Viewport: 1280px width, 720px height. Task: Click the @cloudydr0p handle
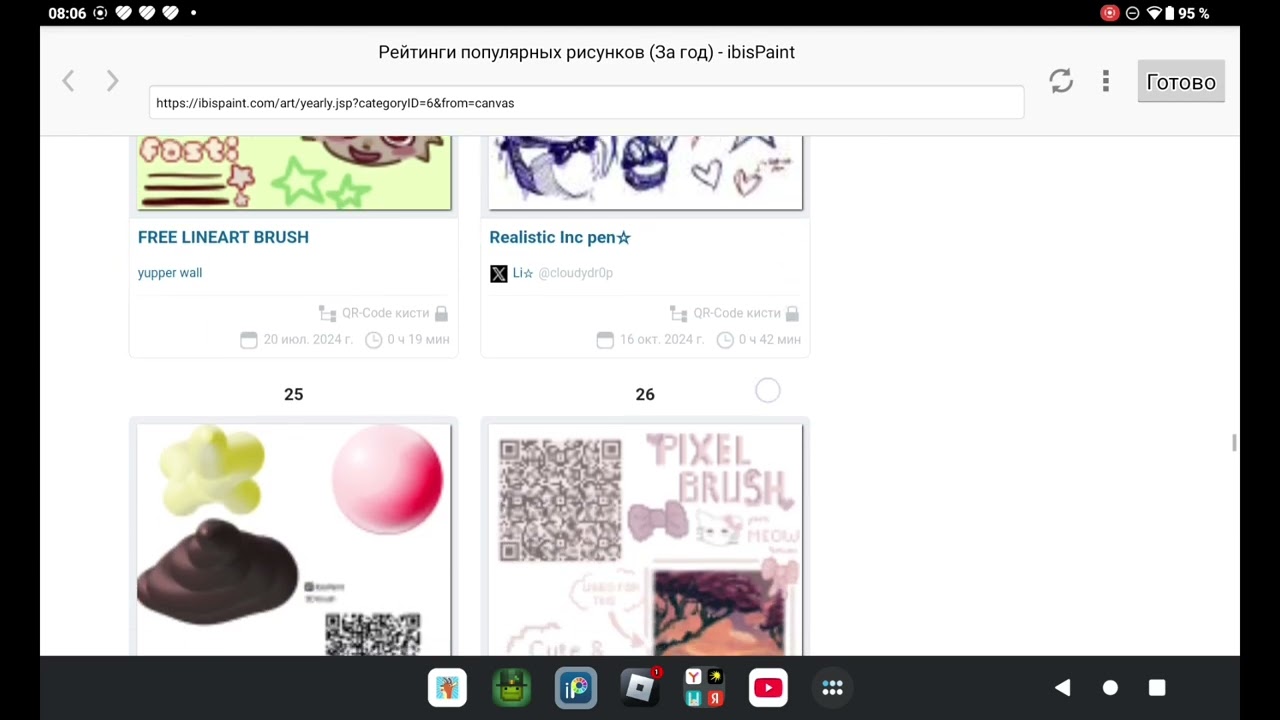(x=576, y=273)
